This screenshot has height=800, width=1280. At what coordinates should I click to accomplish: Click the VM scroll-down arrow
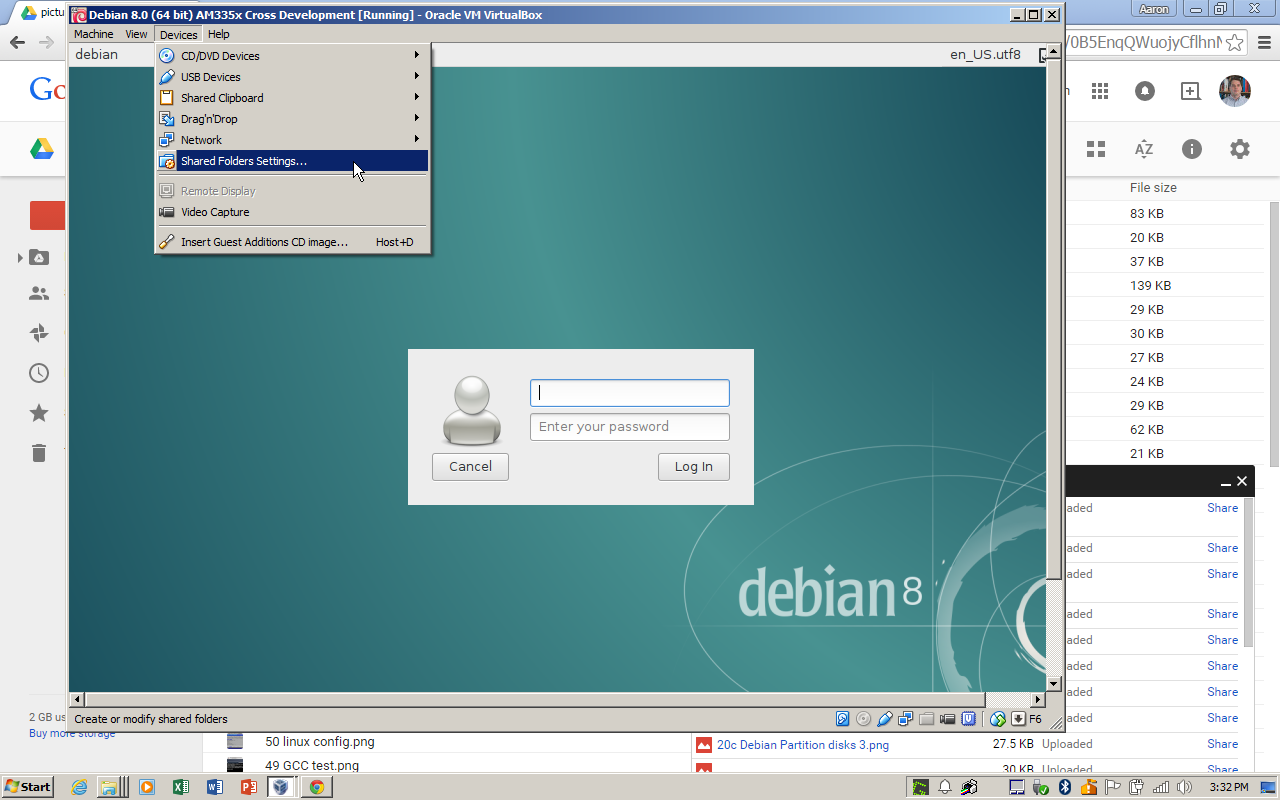point(1053,684)
